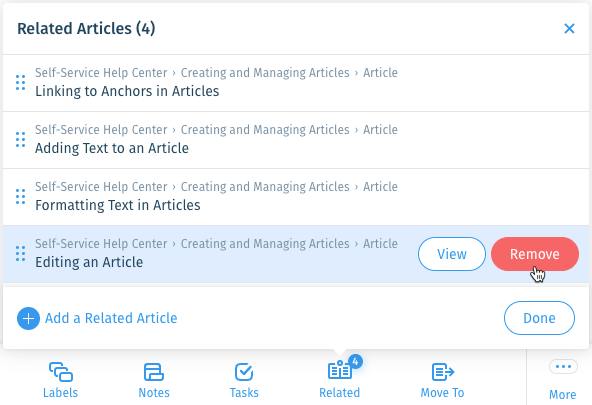
Task: View the Editing an Article entry
Action: pyautogui.click(x=452, y=254)
